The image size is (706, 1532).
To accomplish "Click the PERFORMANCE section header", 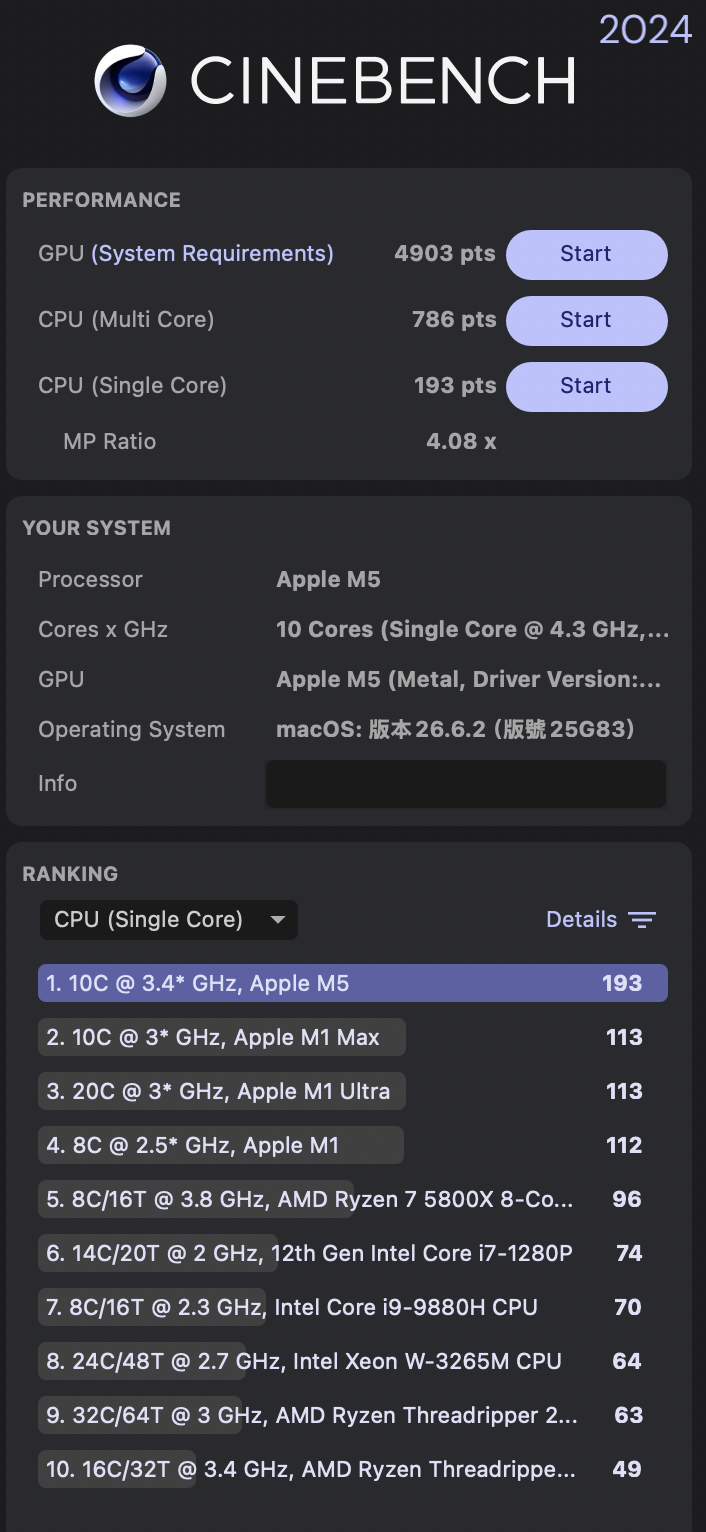I will (x=102, y=200).
